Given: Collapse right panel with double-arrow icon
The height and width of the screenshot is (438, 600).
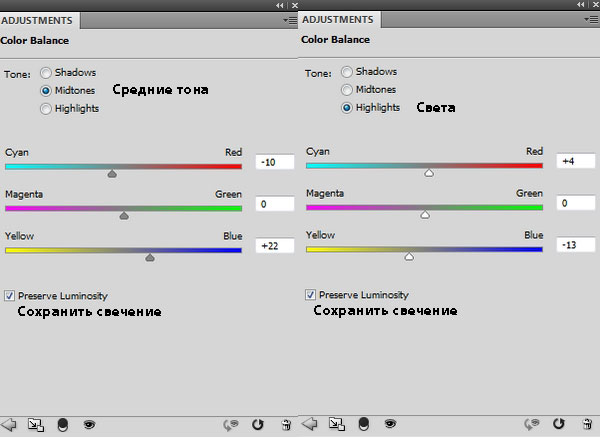Looking at the screenshot, I should coord(581,5).
